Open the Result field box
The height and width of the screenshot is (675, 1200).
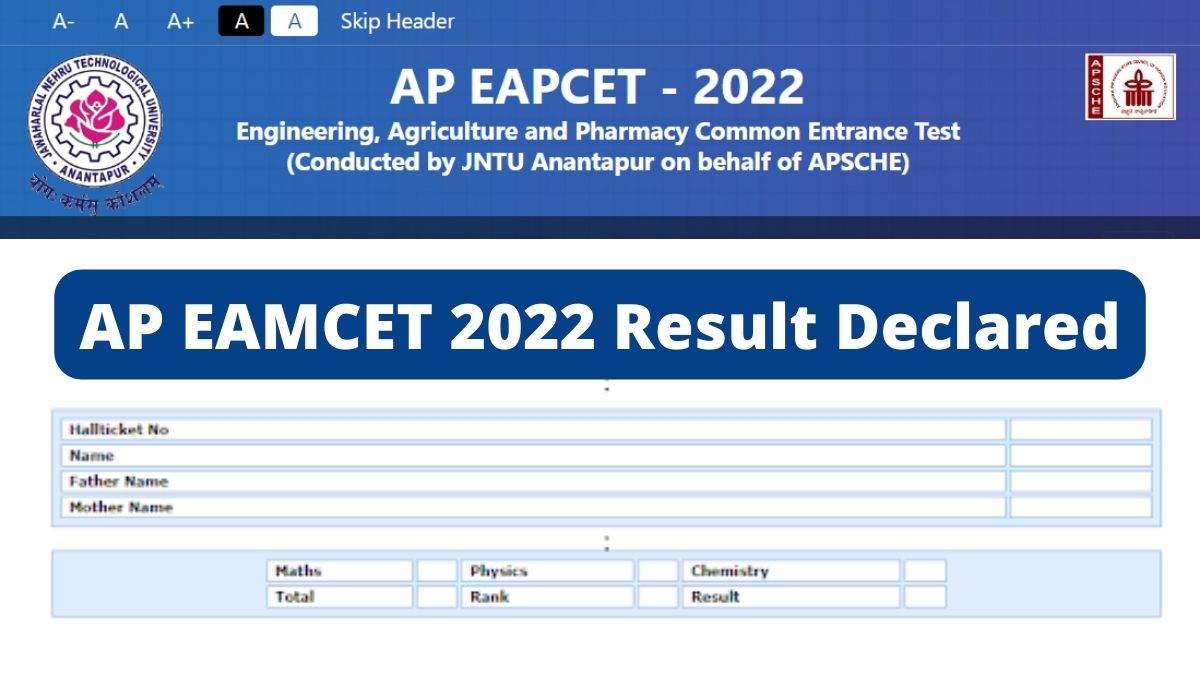(790, 597)
